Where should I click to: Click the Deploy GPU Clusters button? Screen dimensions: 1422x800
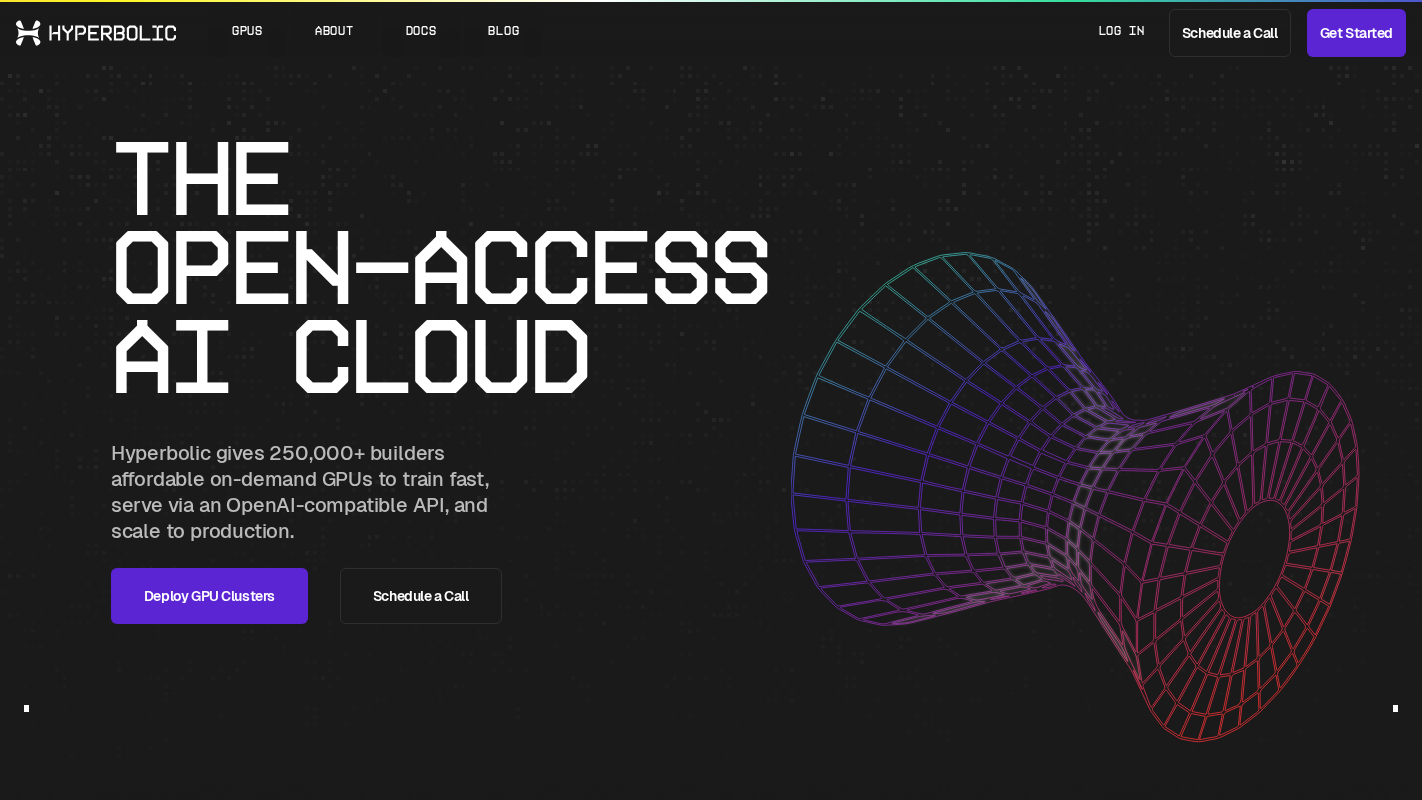[x=209, y=596]
